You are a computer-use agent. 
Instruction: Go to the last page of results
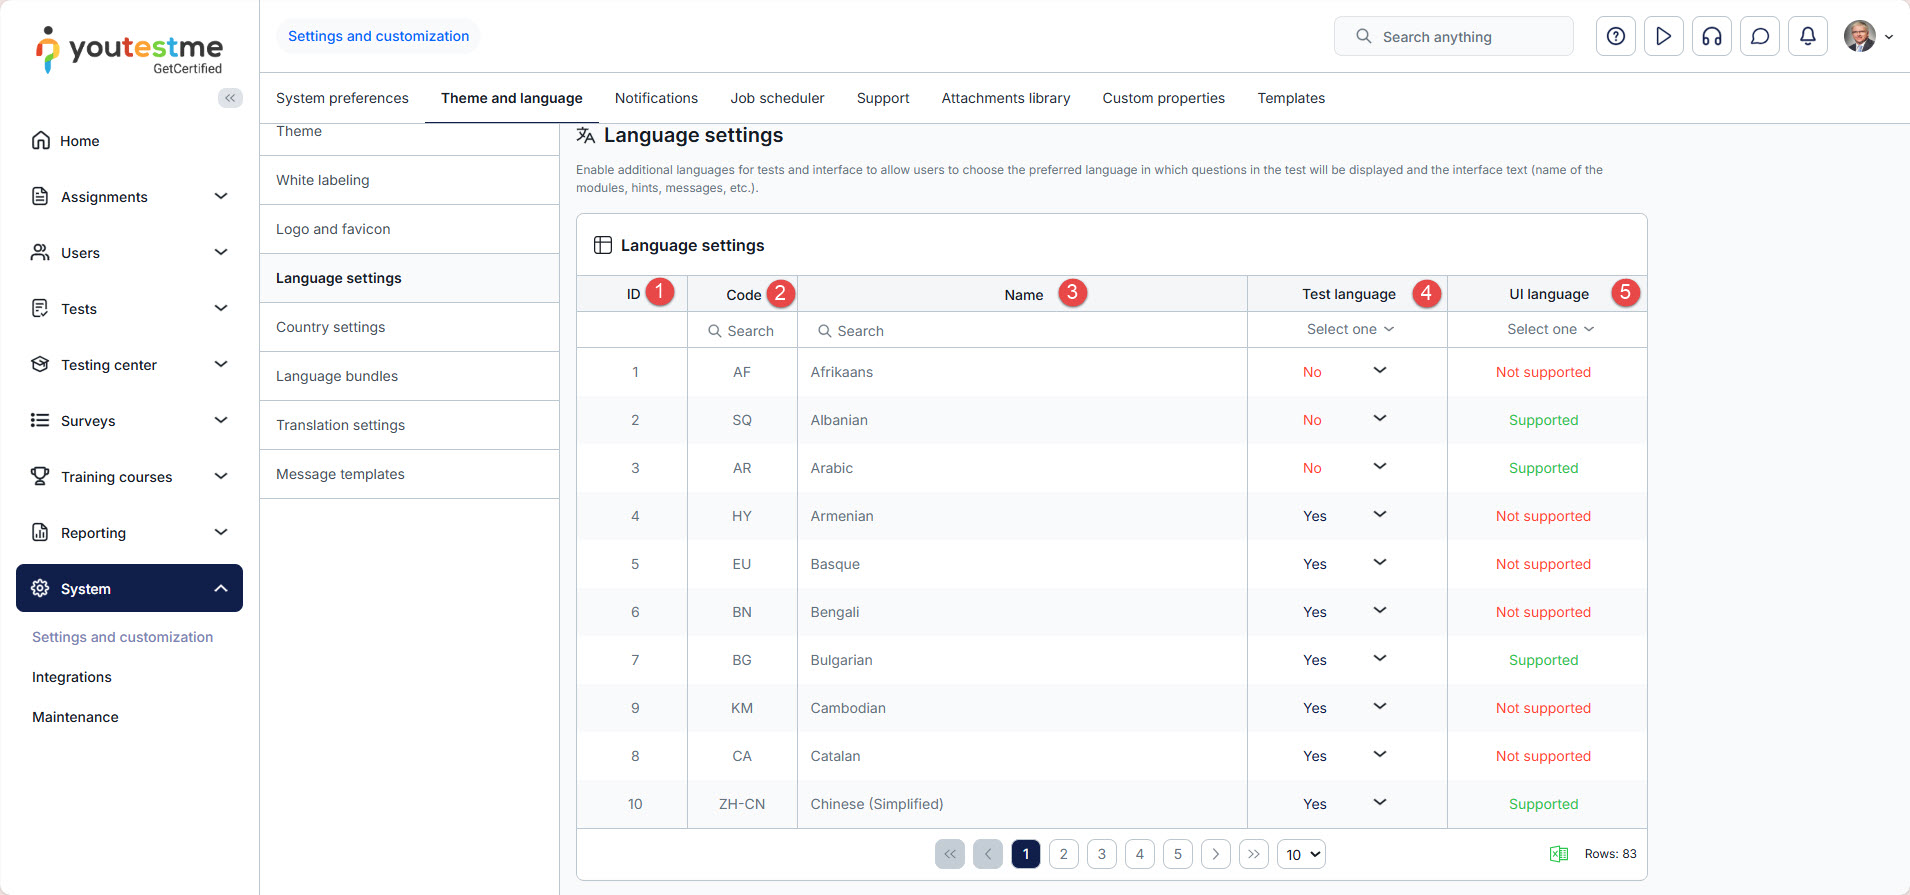[1253, 854]
